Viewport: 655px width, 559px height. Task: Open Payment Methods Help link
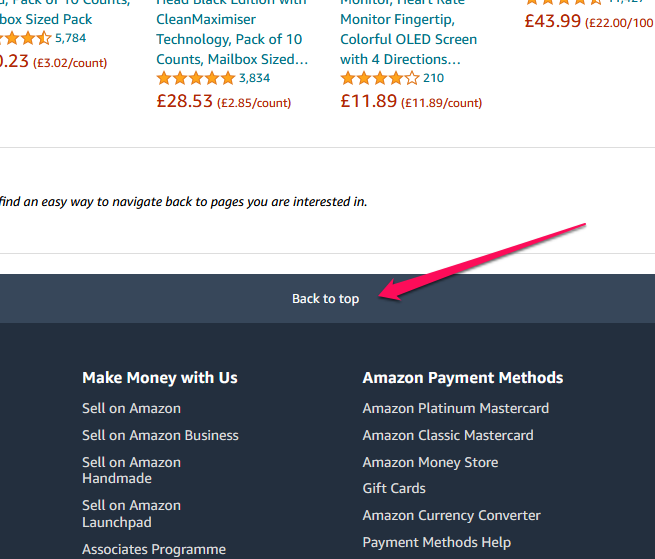click(x=436, y=542)
